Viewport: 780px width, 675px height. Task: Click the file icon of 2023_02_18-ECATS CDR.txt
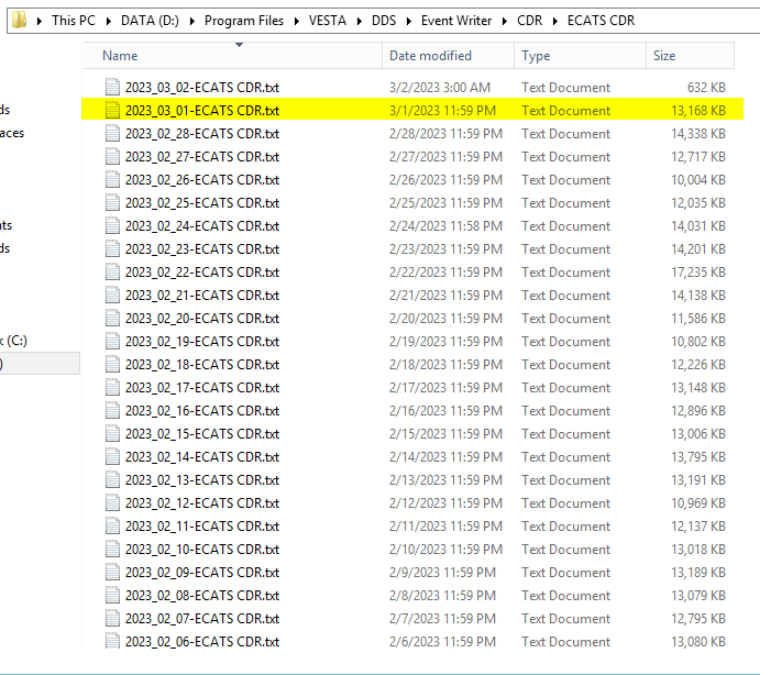(112, 364)
